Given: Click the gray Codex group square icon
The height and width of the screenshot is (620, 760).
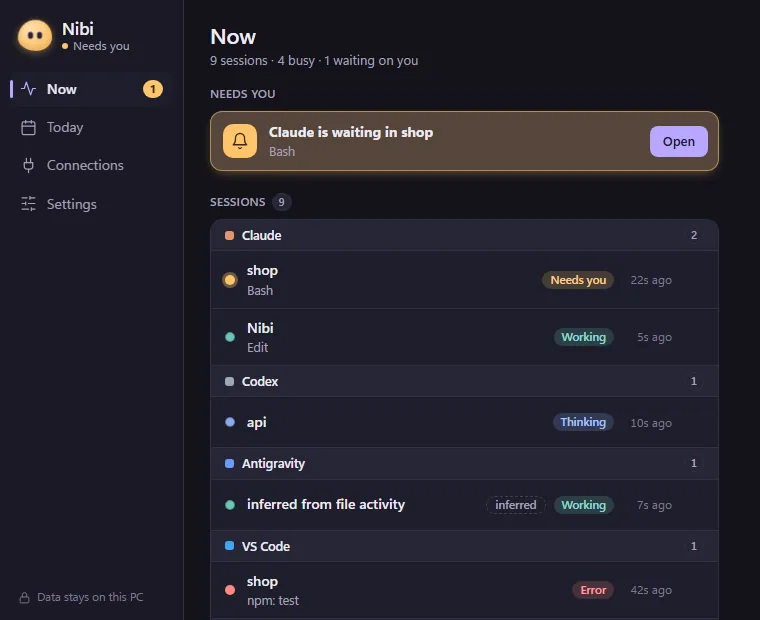Looking at the screenshot, I should pos(230,382).
